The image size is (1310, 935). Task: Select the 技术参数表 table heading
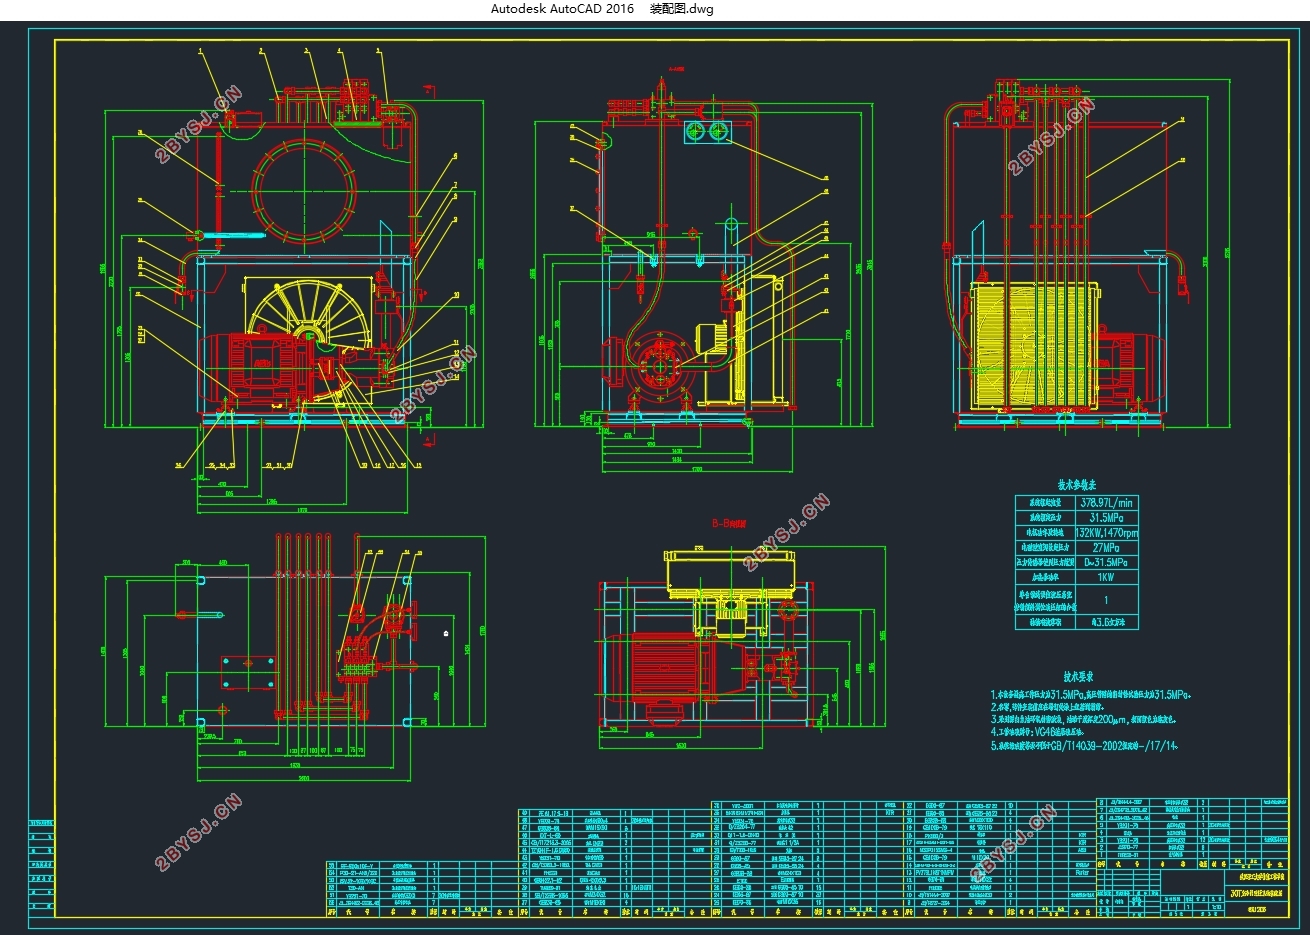tap(1078, 484)
